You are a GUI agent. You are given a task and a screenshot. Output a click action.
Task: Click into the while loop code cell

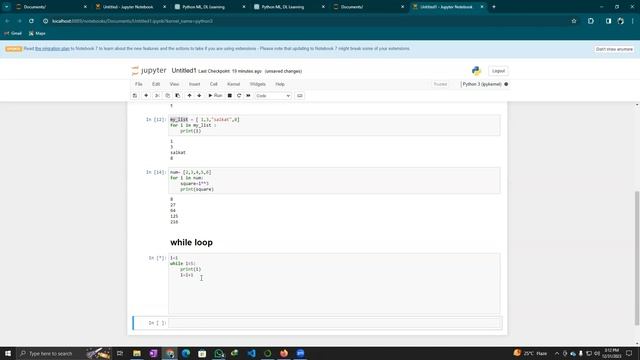(334, 283)
